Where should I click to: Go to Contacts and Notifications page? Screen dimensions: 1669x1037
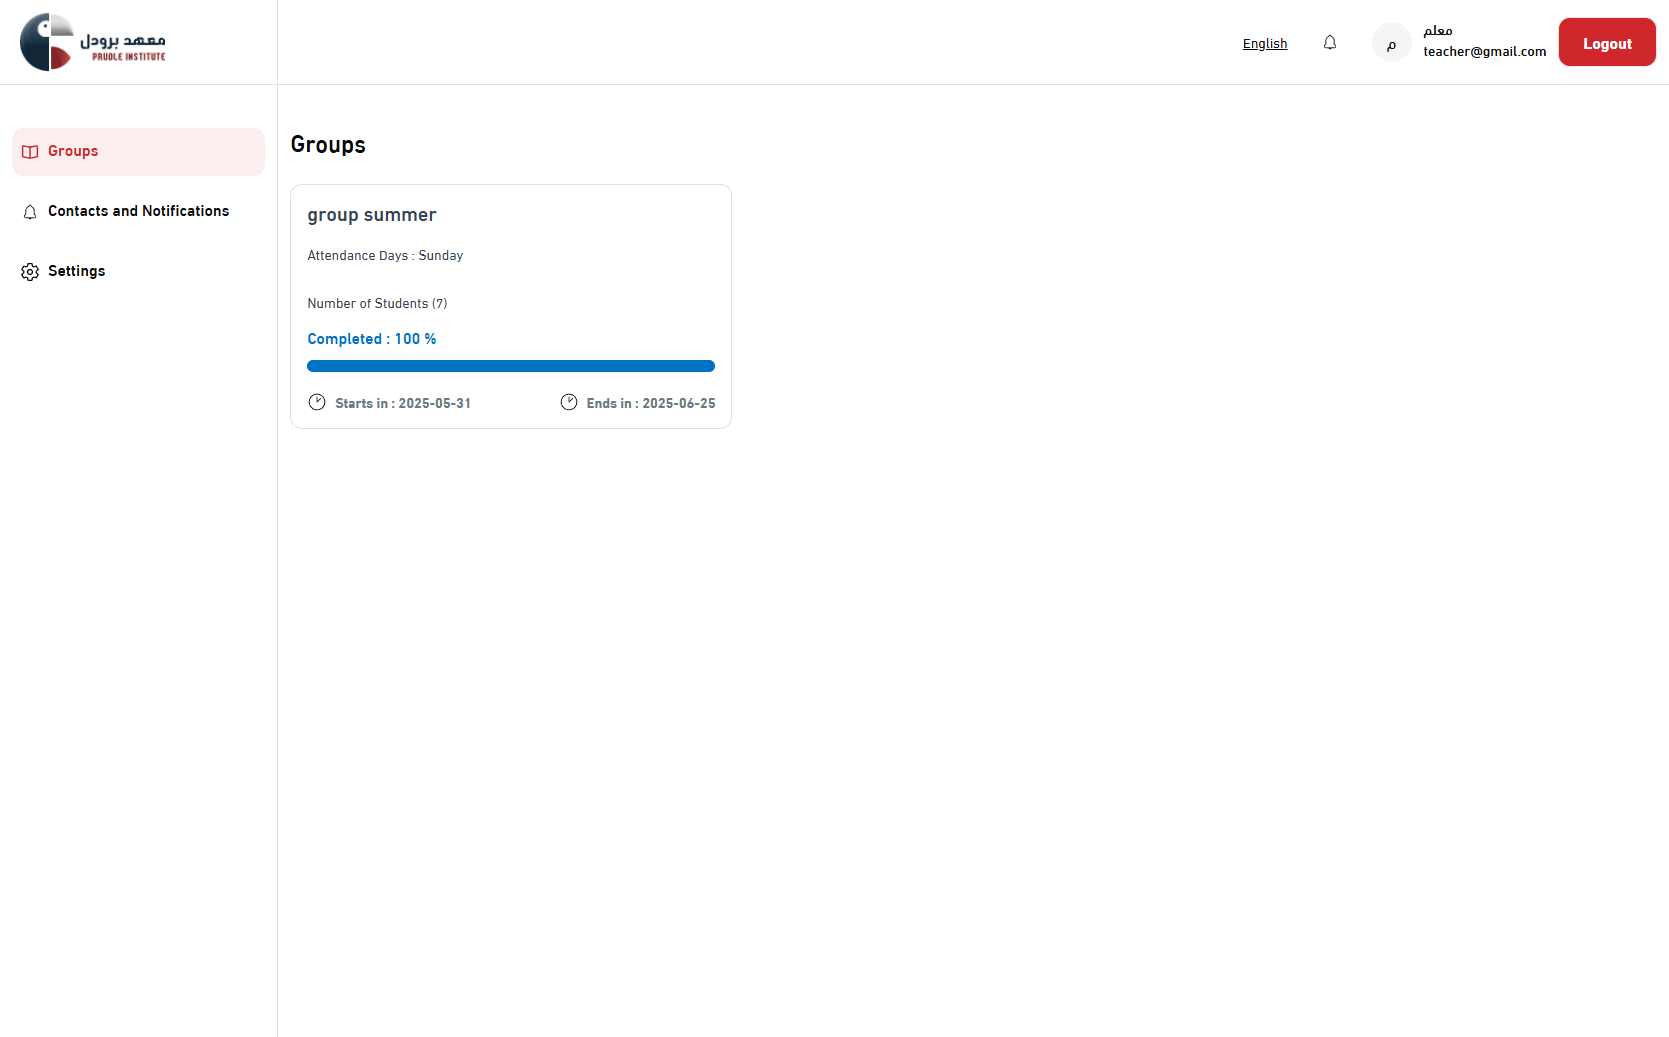[x=138, y=211]
